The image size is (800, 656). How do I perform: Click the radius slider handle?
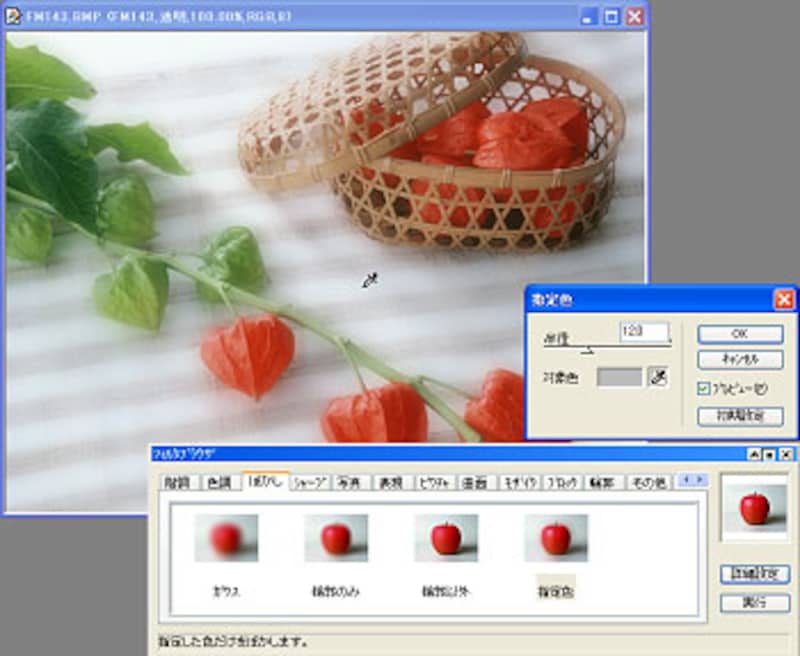pos(589,350)
